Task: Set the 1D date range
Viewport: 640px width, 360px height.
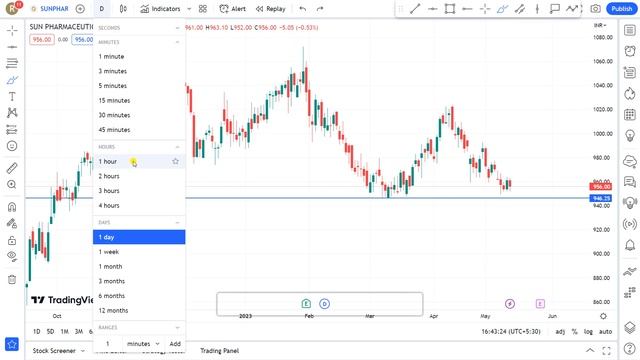Action: [36, 332]
